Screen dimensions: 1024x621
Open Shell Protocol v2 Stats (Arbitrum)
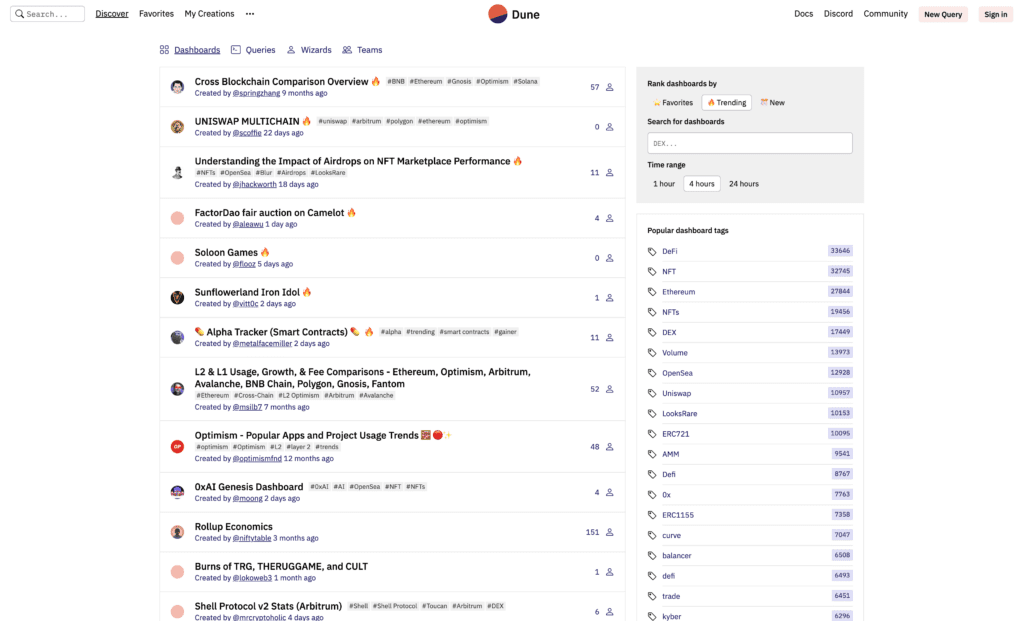(268, 607)
